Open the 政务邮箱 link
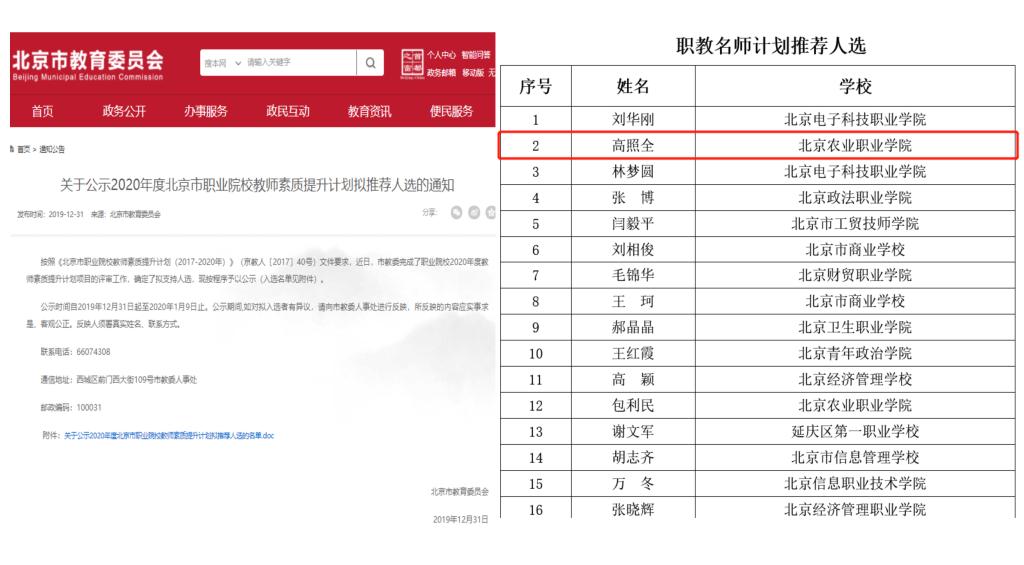This screenshot has width=1024, height=565. pos(441,72)
